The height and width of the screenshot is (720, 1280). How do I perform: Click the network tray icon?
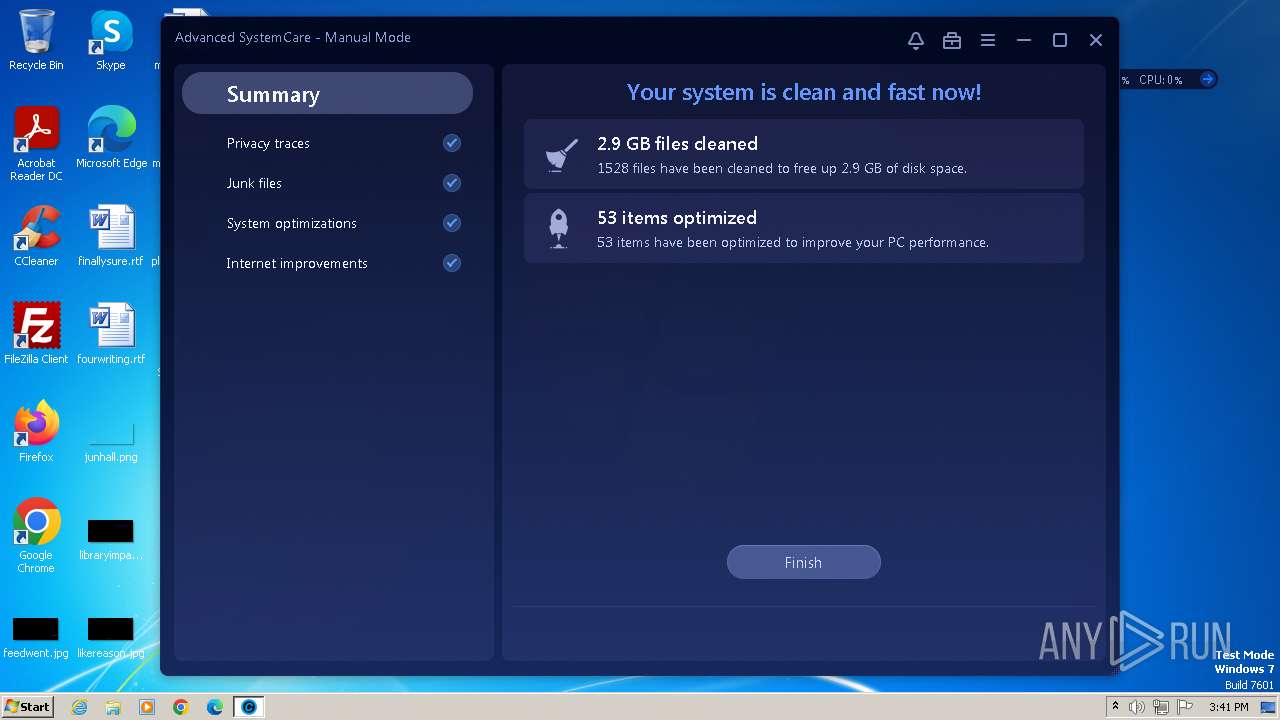pyautogui.click(x=1161, y=707)
